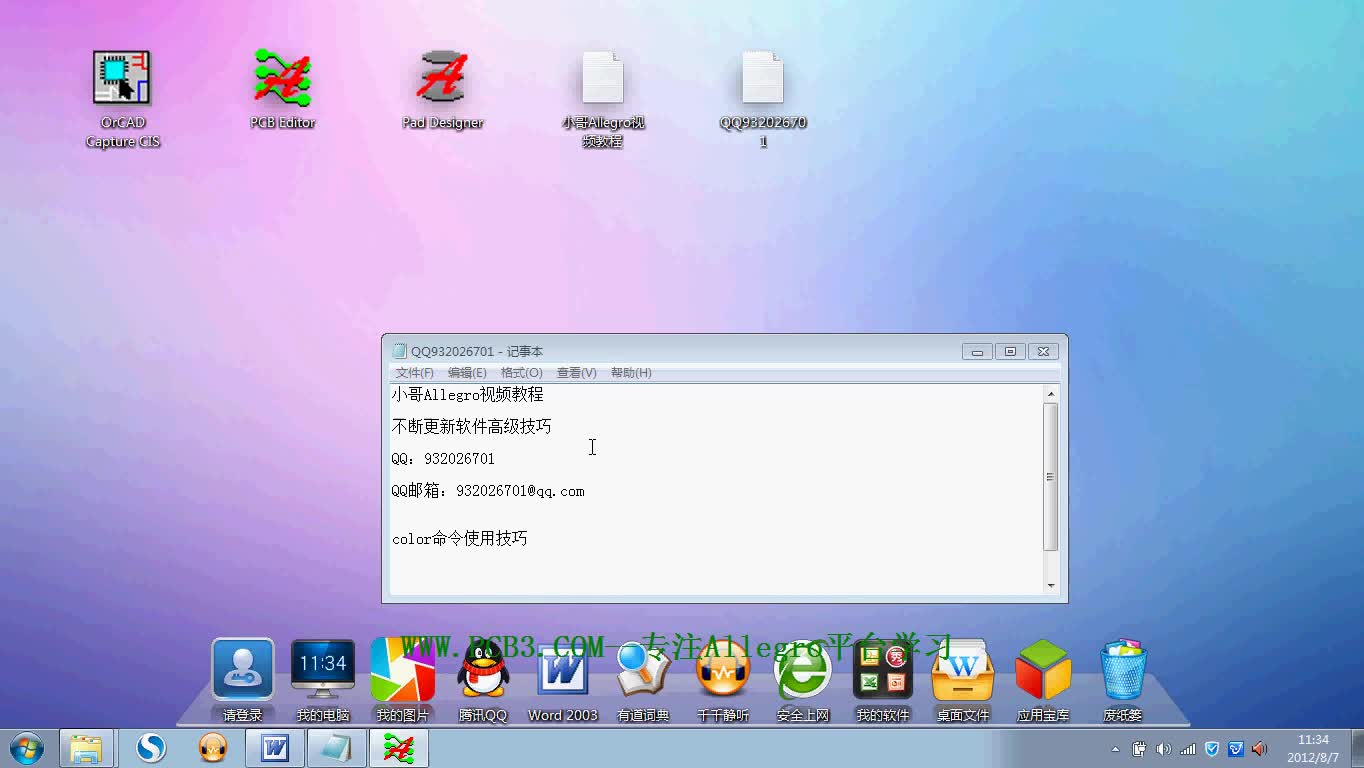This screenshot has height=768, width=1364.
Task: Show hidden system tray icons arrow
Action: [1116, 749]
